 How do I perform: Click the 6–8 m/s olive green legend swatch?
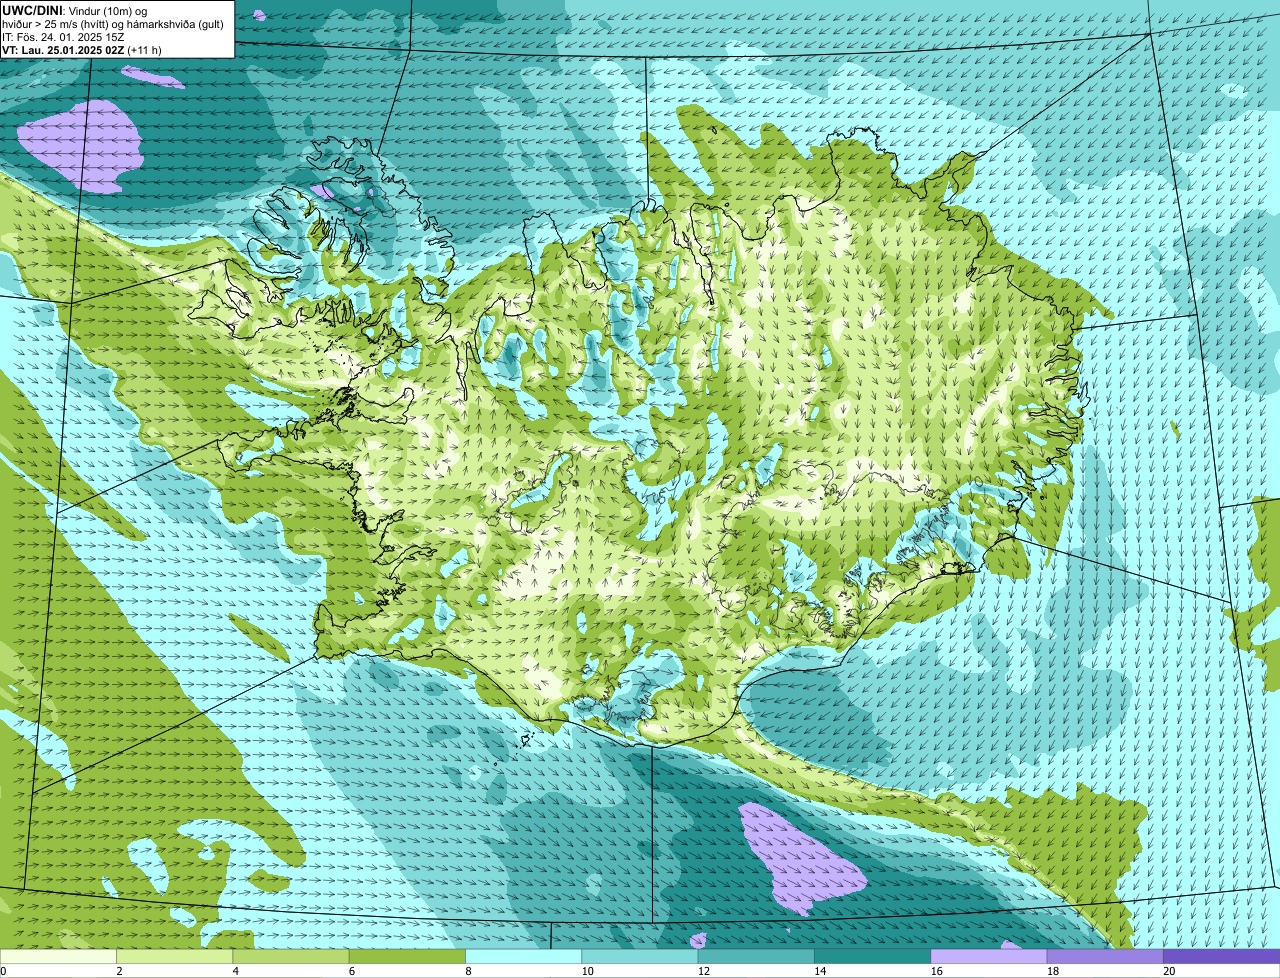[x=407, y=957]
